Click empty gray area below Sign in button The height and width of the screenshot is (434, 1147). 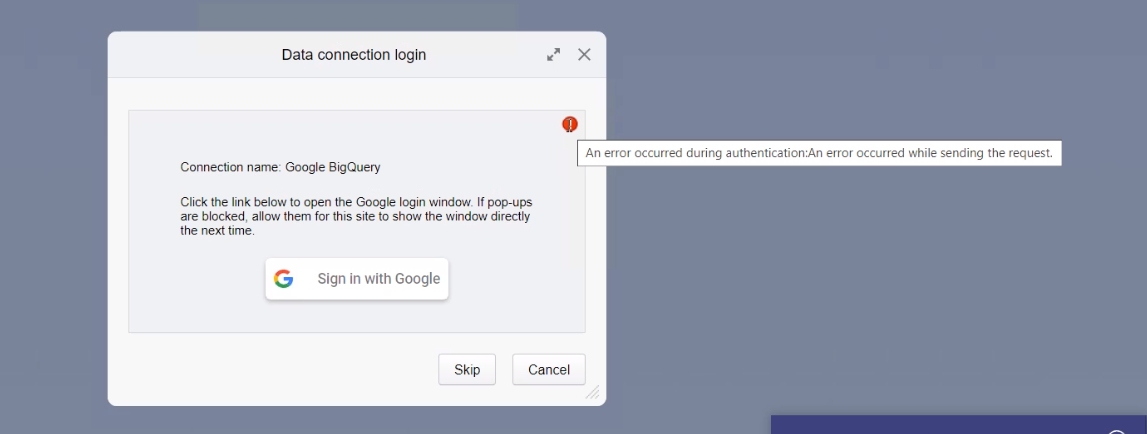click(357, 316)
